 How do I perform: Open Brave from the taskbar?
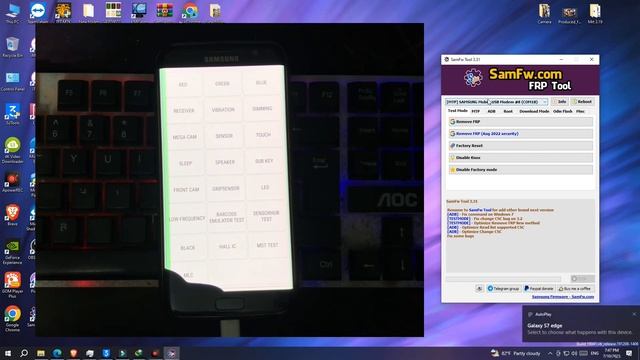(x=73, y=353)
